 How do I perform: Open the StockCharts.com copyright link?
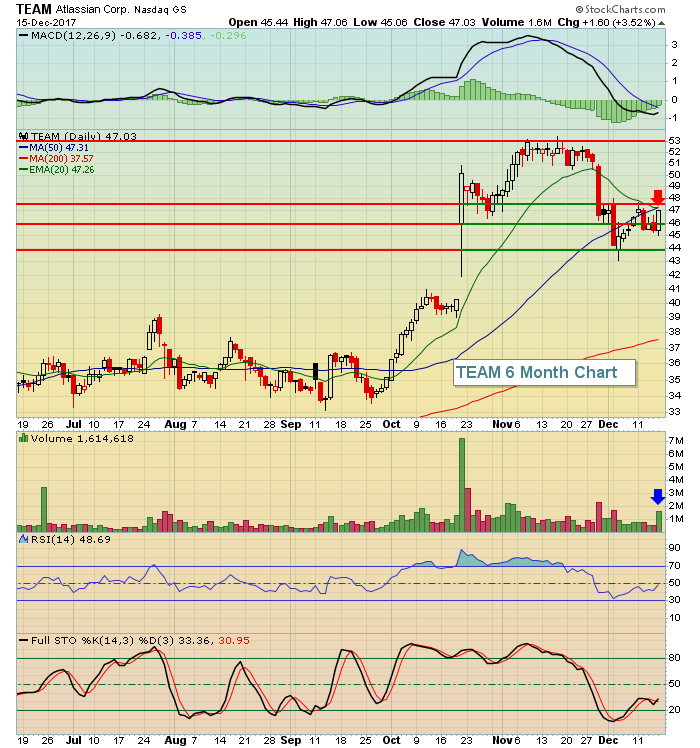620,9
